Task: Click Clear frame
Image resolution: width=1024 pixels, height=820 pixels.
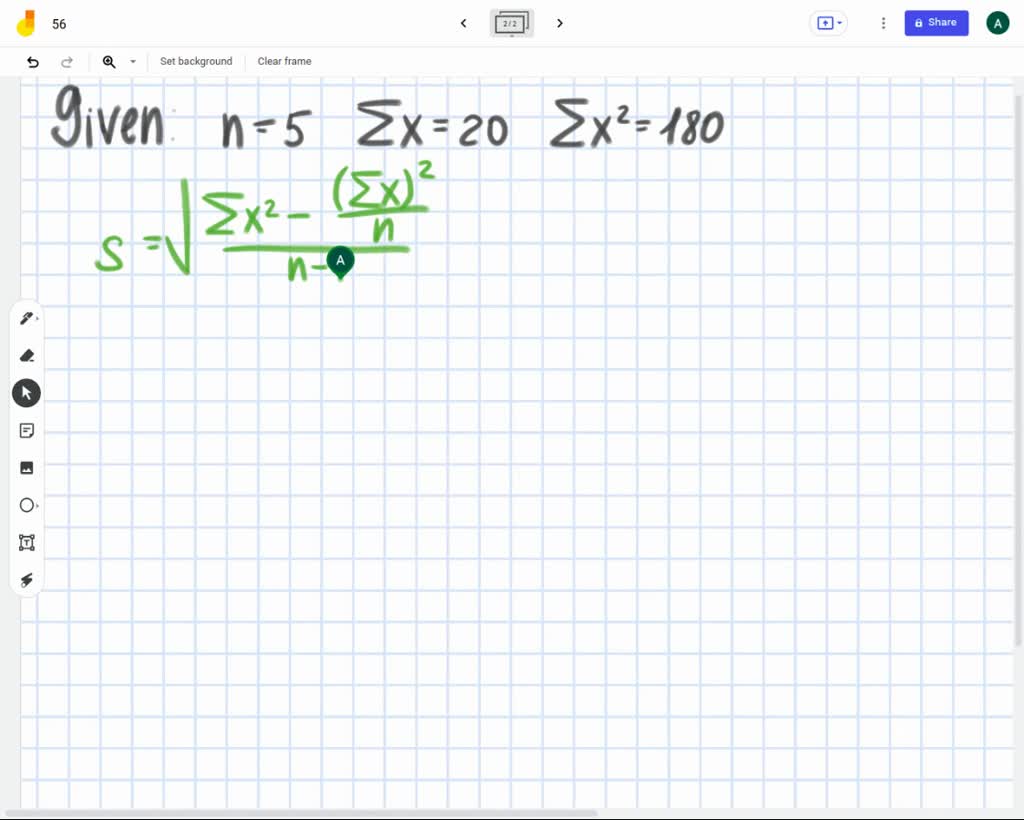Action: [284, 61]
